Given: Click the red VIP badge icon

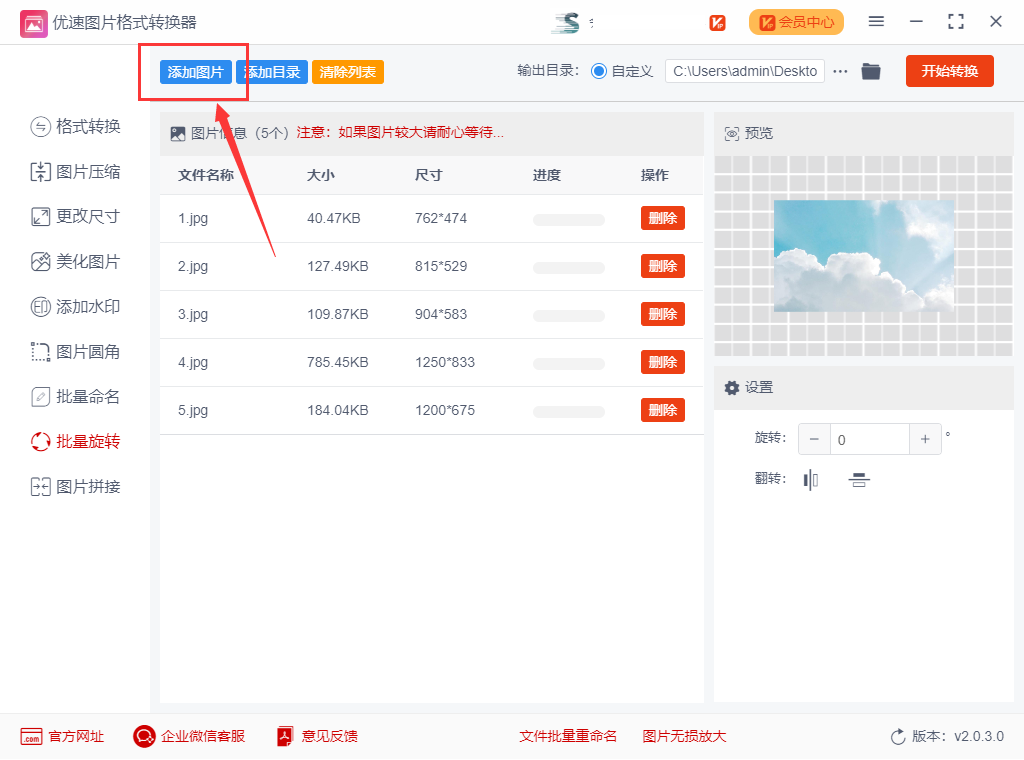Looking at the screenshot, I should [x=717, y=22].
